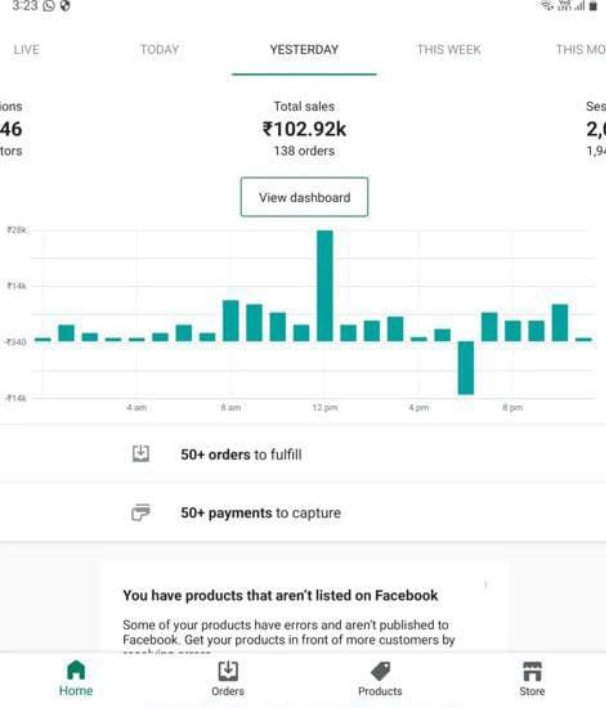This screenshot has width=606, height=708.
Task: Tap the orders inbox icon beside '50+ orders'
Action: tap(140, 453)
